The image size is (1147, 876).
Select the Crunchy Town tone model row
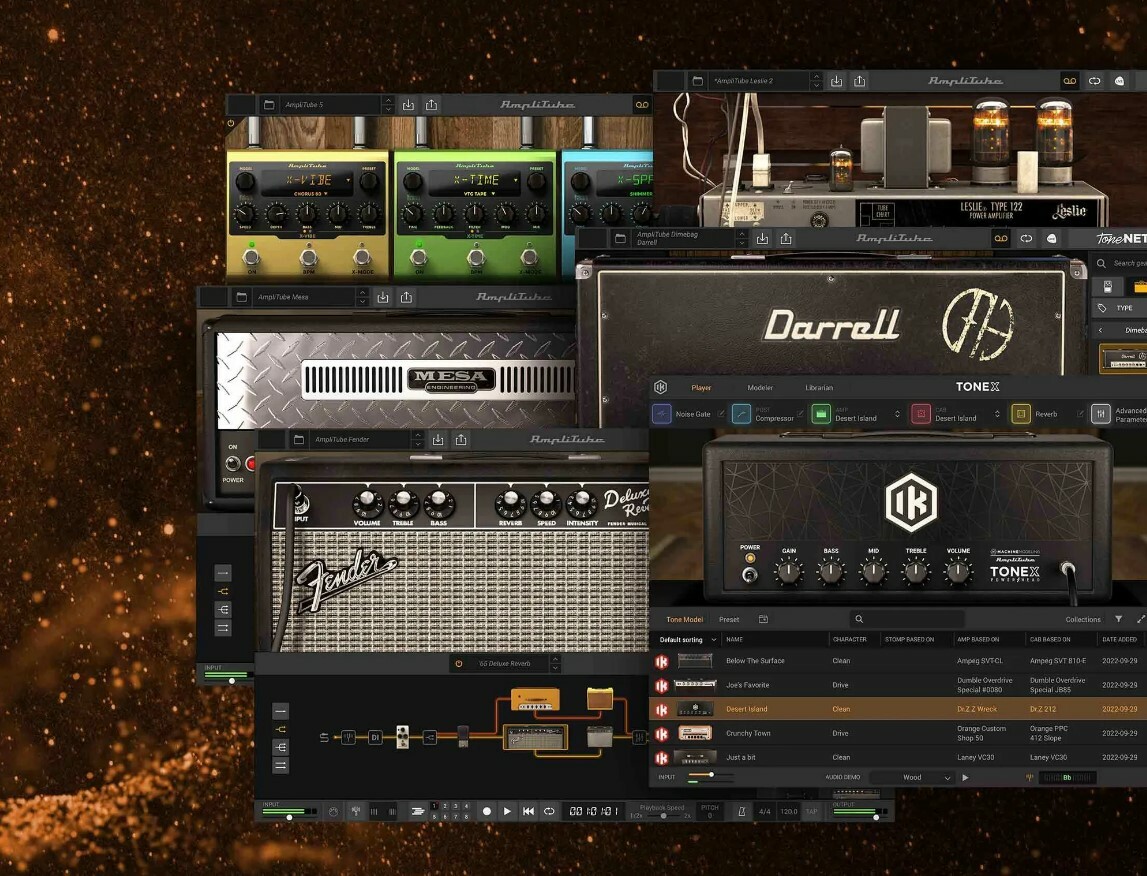pyautogui.click(x=897, y=733)
